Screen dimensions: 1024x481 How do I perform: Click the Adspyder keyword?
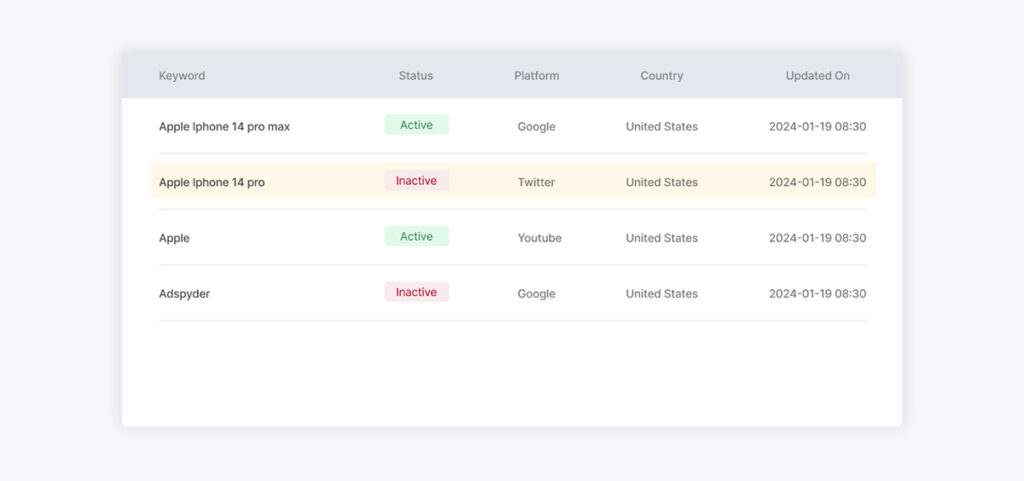(x=184, y=294)
